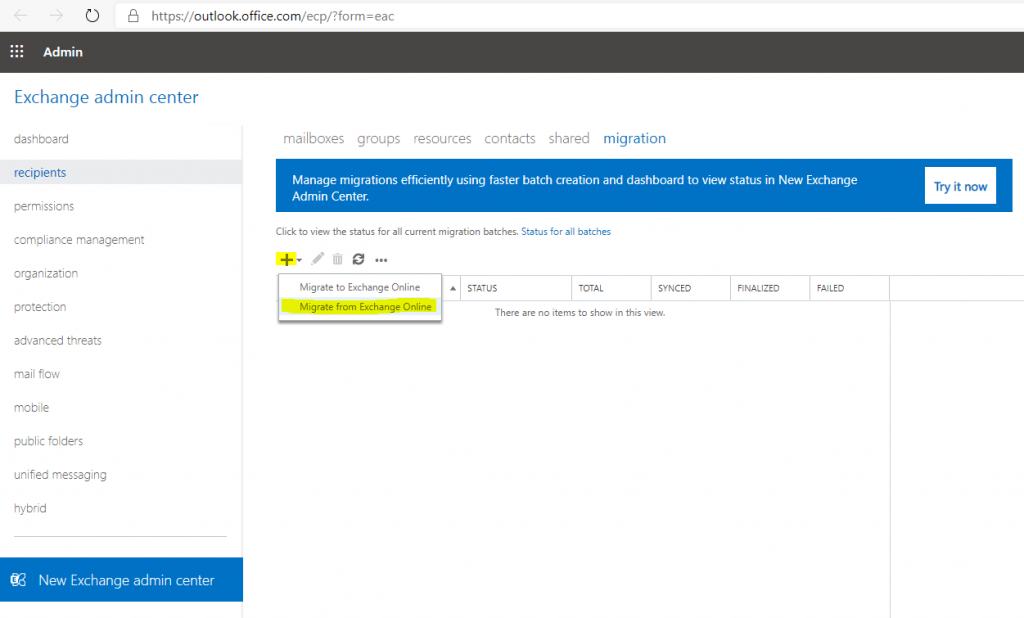Viewport: 1024px width, 618px height.
Task: Go to dashboard in the sidebar
Action: (41, 139)
